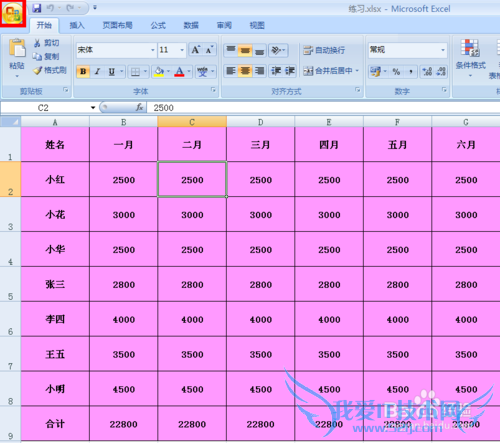Image resolution: width=500 pixels, height=443 pixels.
Task: Click in the formula bar showing 2500
Action: point(323,108)
